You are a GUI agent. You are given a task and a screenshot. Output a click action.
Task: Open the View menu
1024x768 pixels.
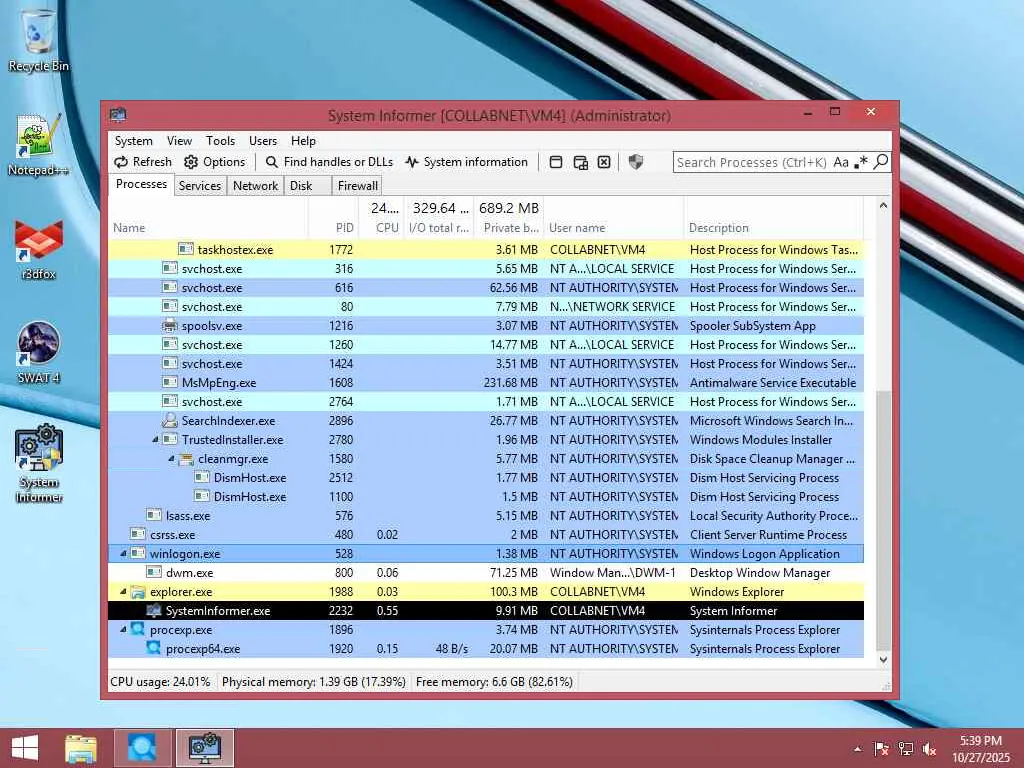tap(179, 140)
